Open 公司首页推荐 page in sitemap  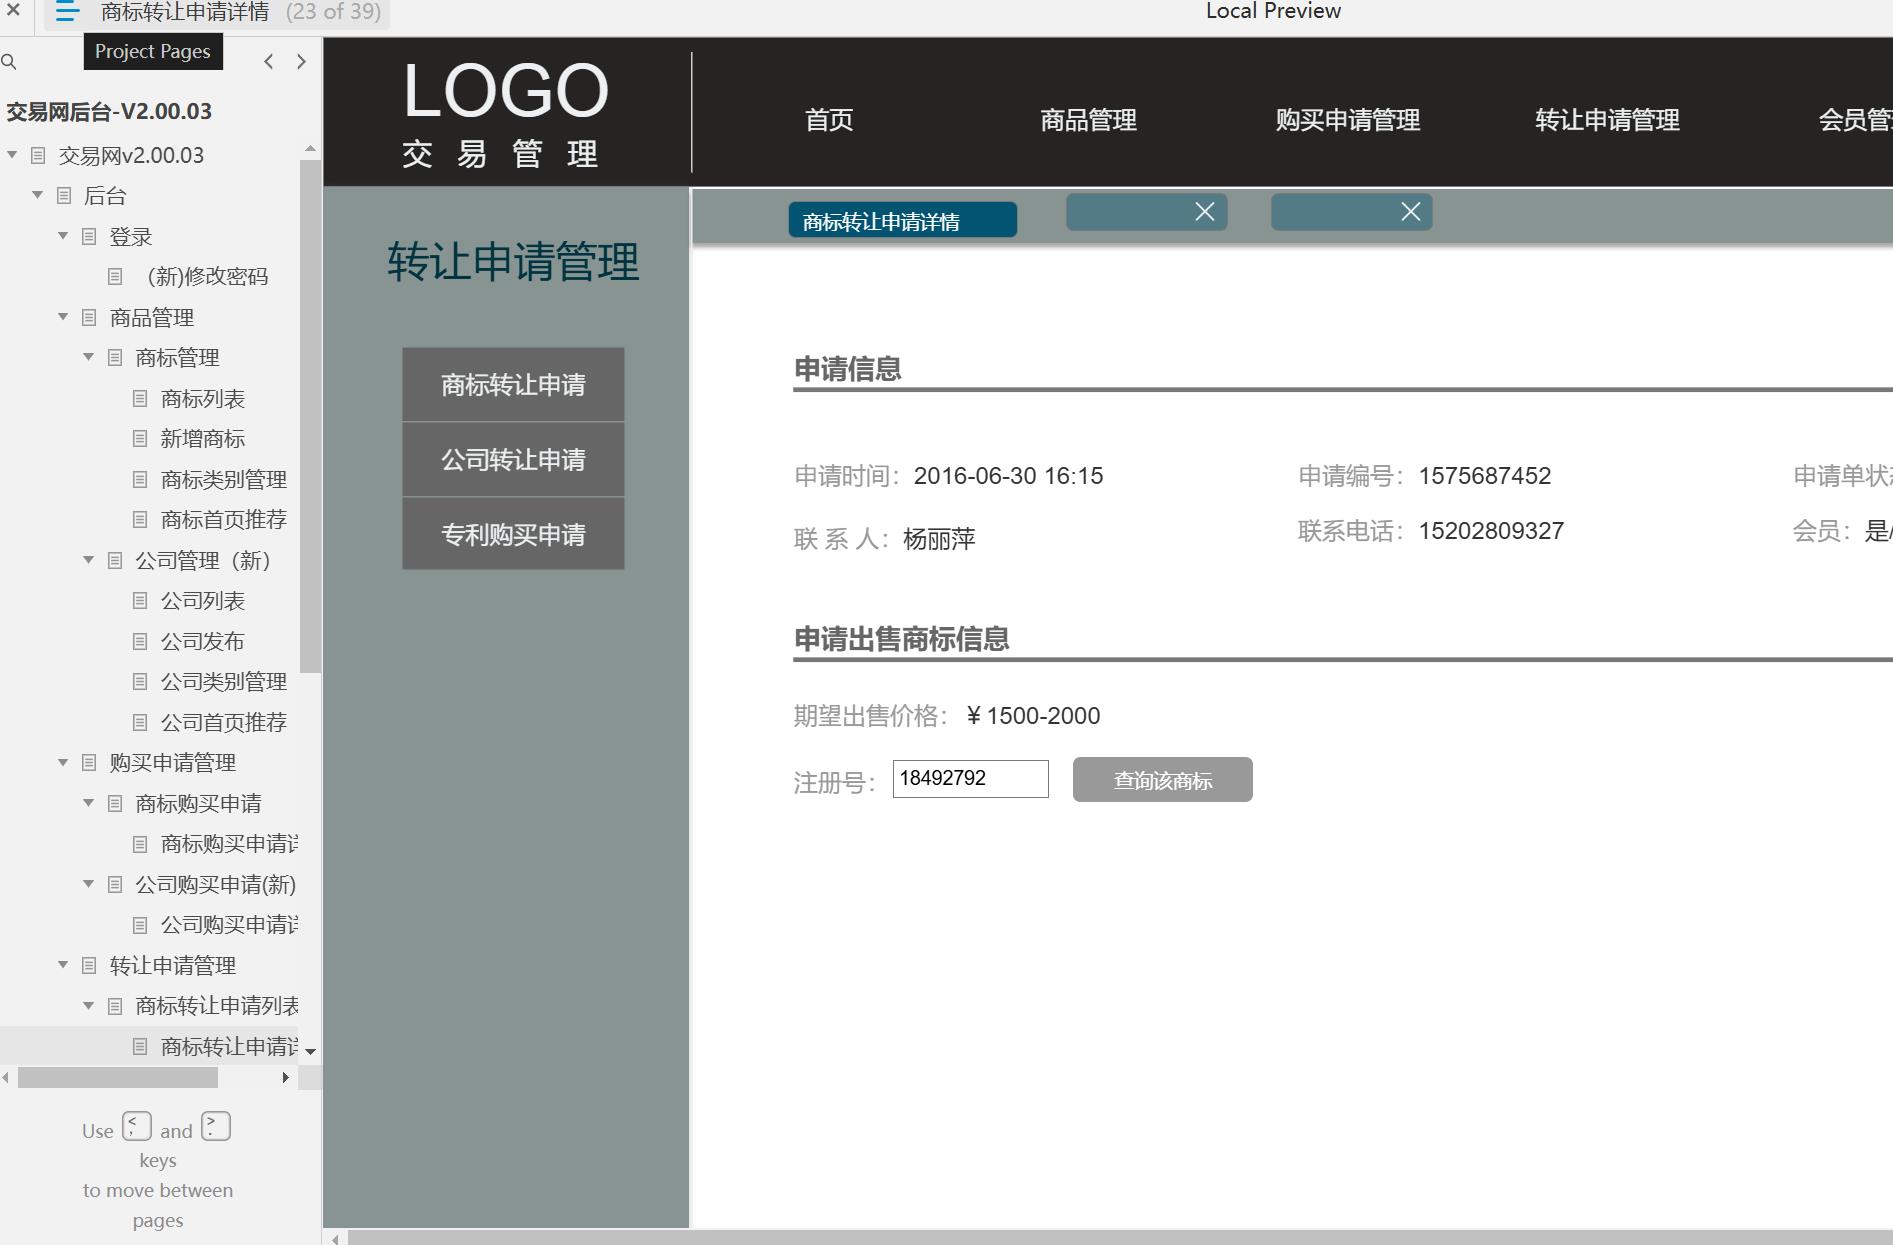[223, 723]
